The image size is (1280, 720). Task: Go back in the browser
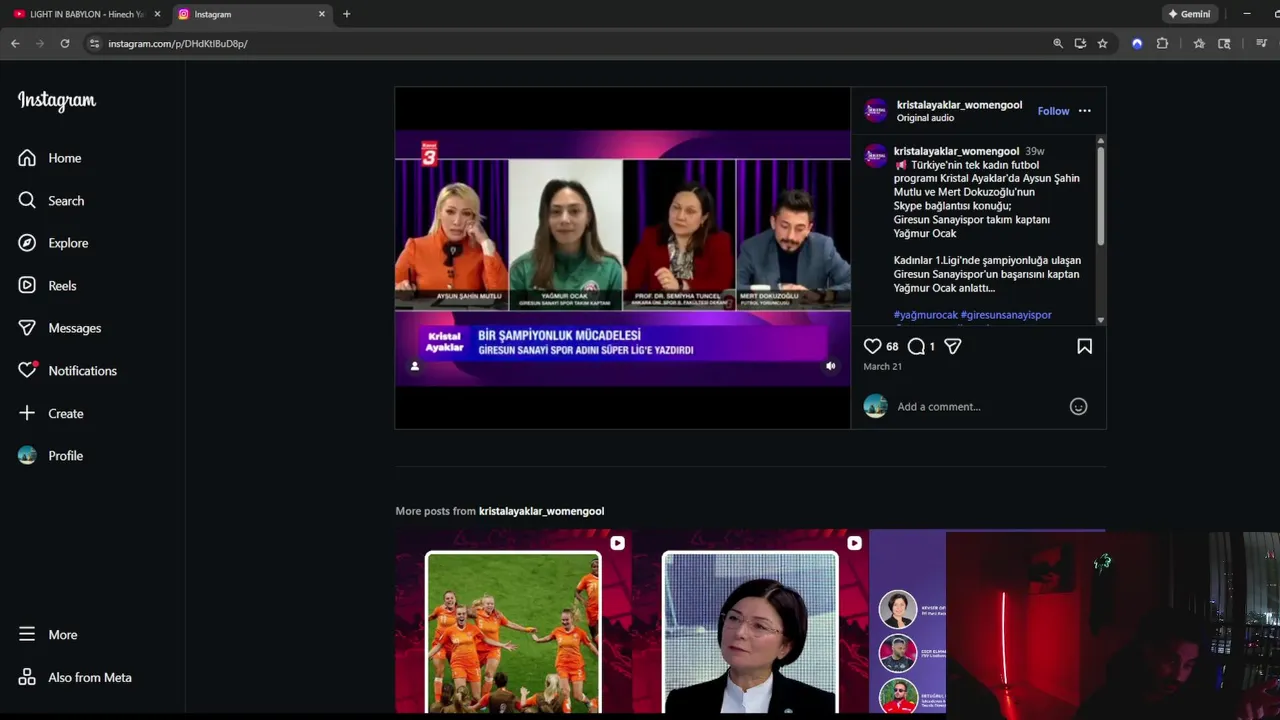(x=15, y=44)
